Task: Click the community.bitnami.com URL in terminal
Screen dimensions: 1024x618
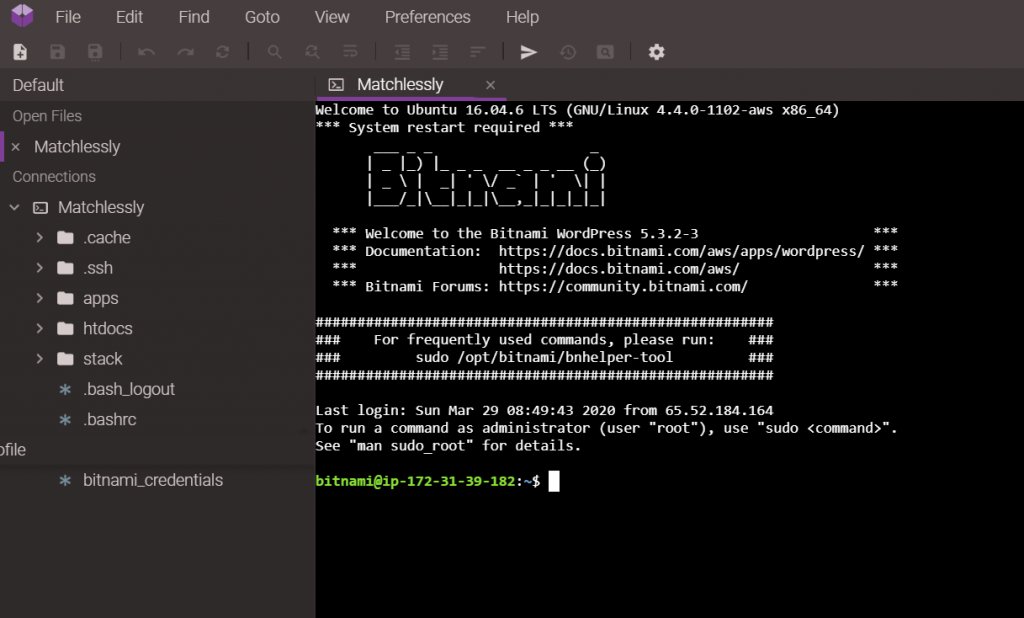Action: click(623, 286)
